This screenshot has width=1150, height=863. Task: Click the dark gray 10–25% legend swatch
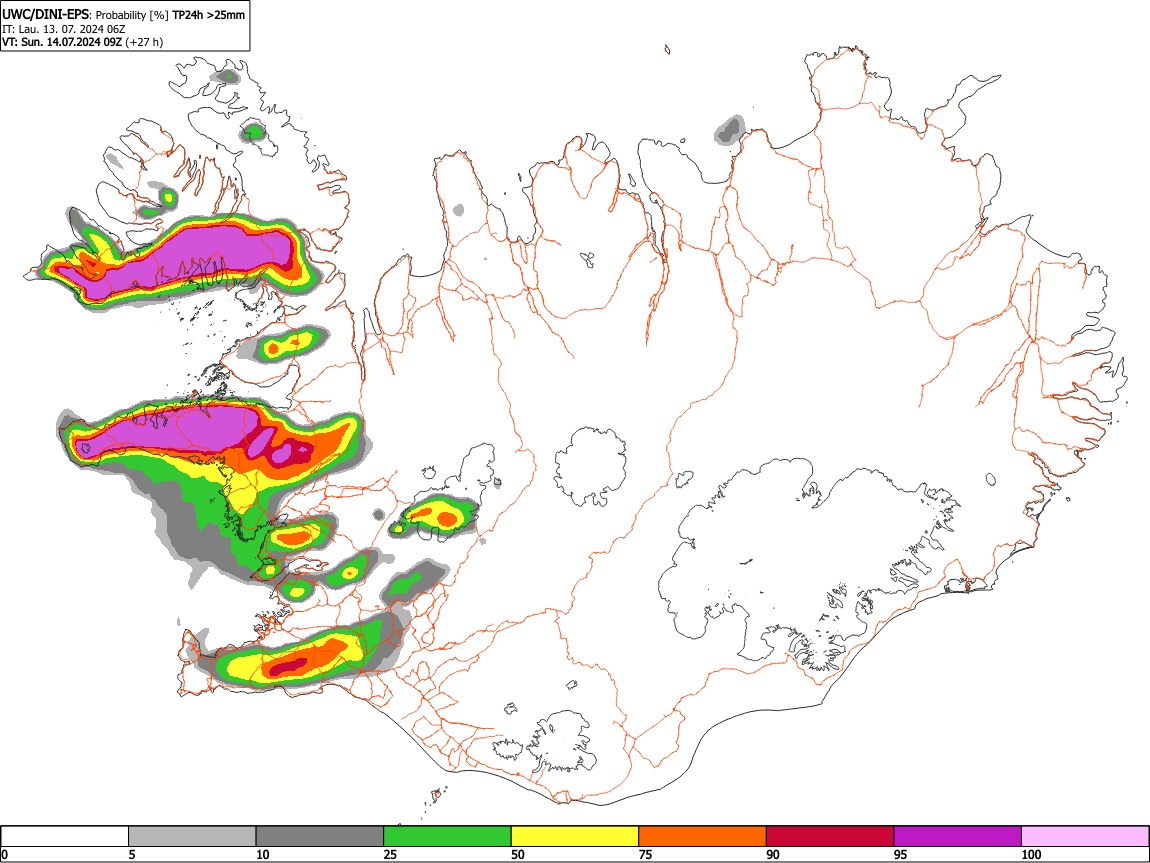coord(320,836)
